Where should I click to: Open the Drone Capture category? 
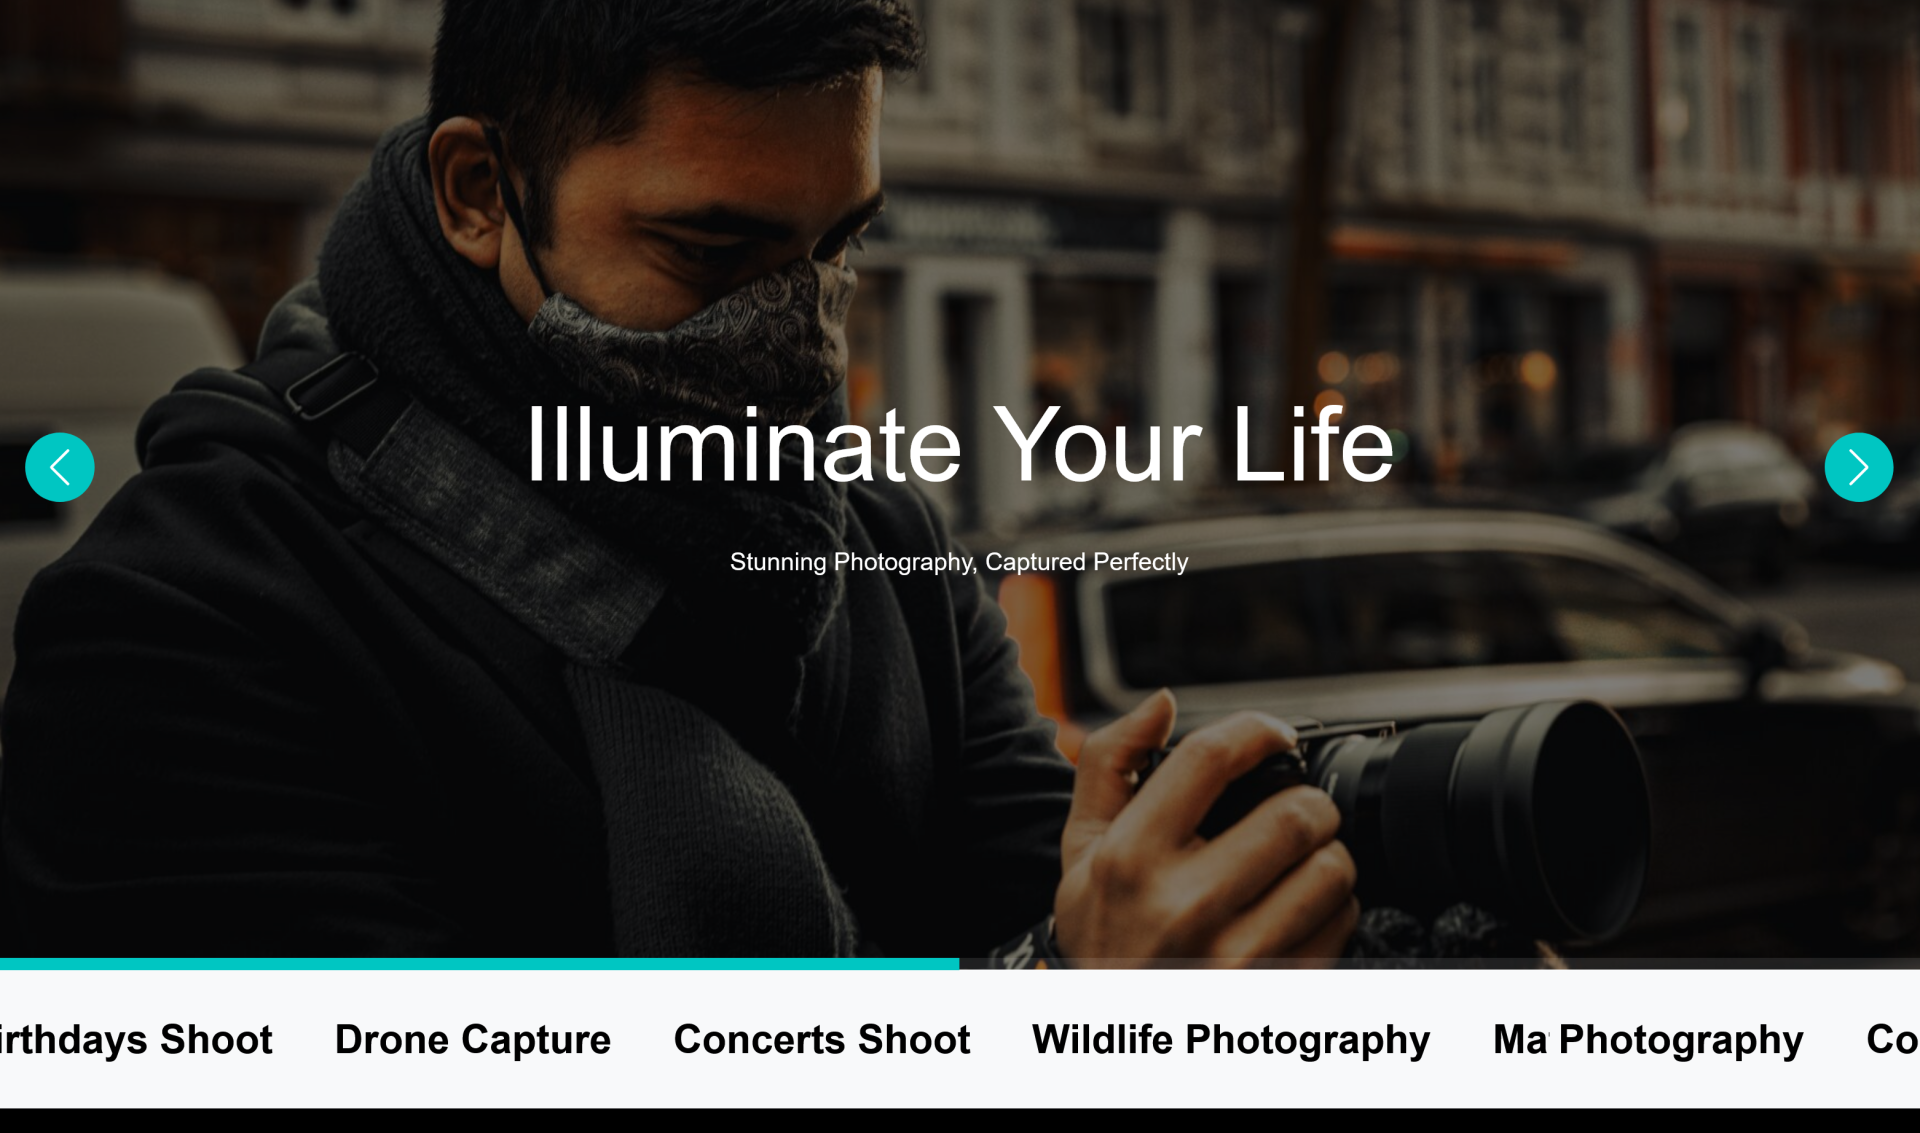point(473,1040)
